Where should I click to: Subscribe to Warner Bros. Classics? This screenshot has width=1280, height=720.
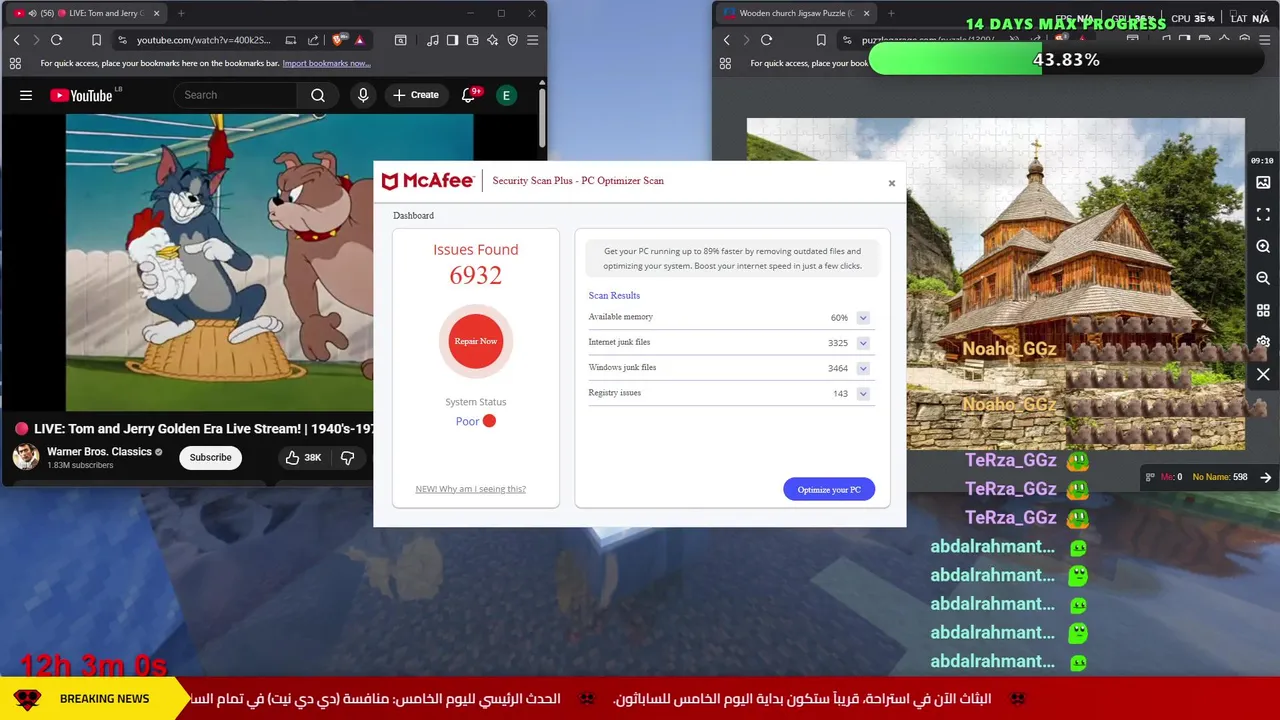click(210, 457)
